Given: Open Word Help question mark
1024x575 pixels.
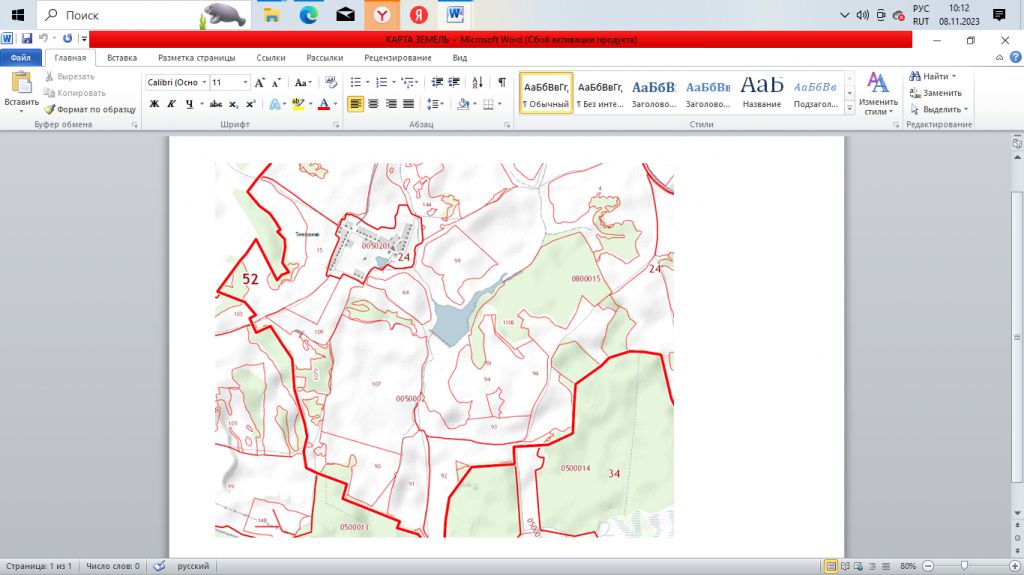Looking at the screenshot, I should click(1016, 58).
